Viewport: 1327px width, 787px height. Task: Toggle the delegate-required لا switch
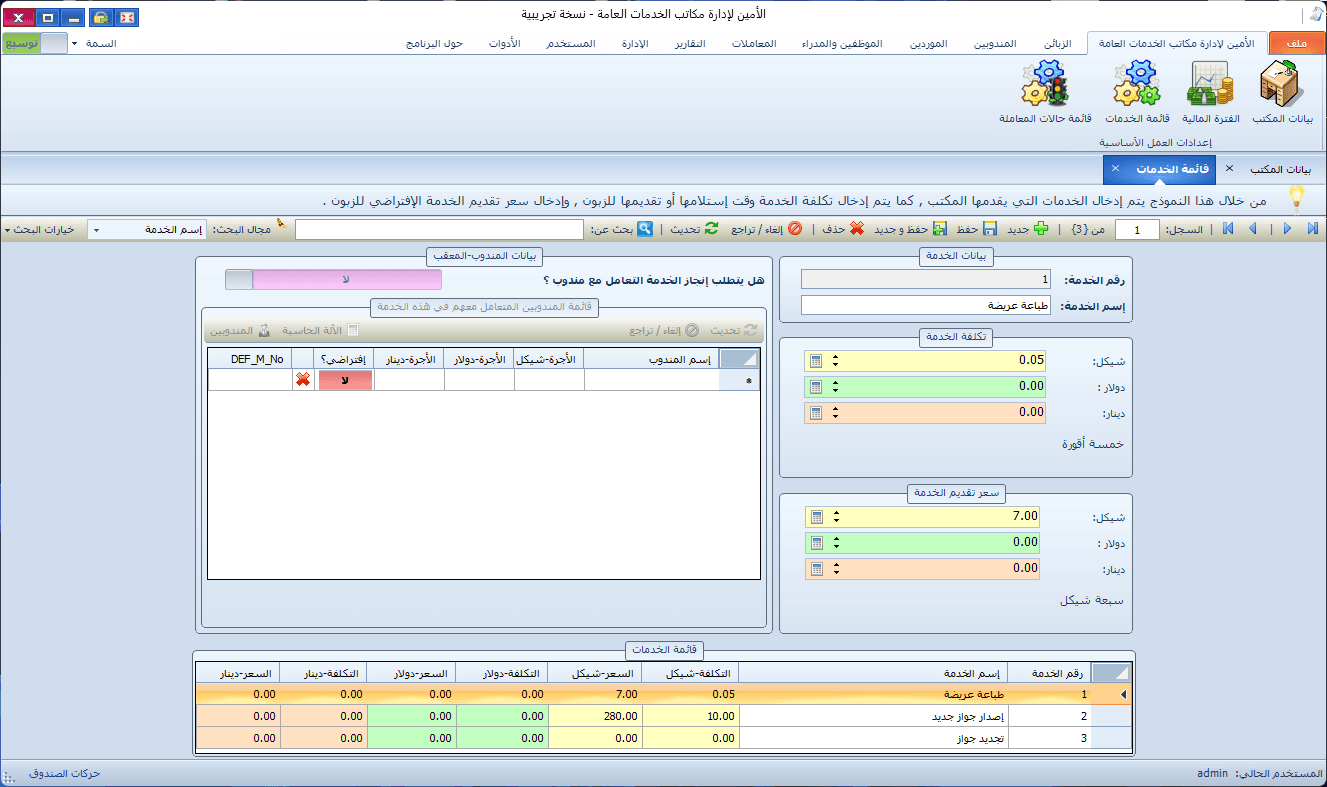click(x=333, y=280)
